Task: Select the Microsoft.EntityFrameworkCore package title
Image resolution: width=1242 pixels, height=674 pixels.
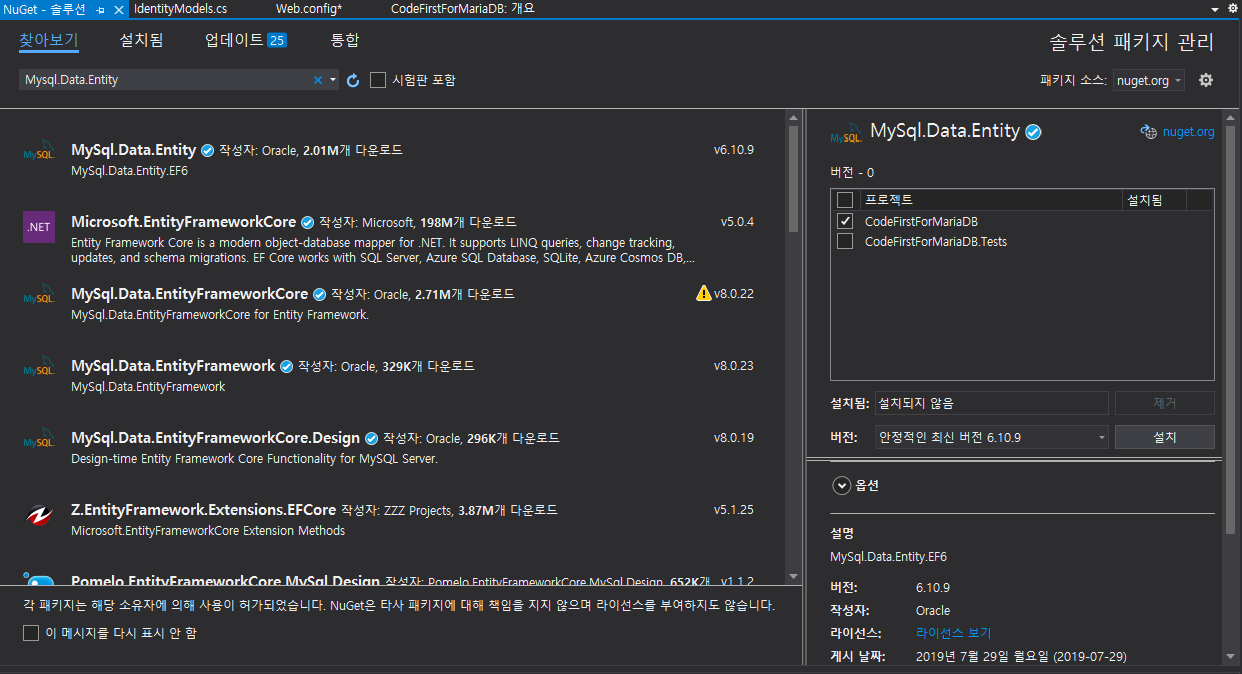Action: pyautogui.click(x=184, y=222)
